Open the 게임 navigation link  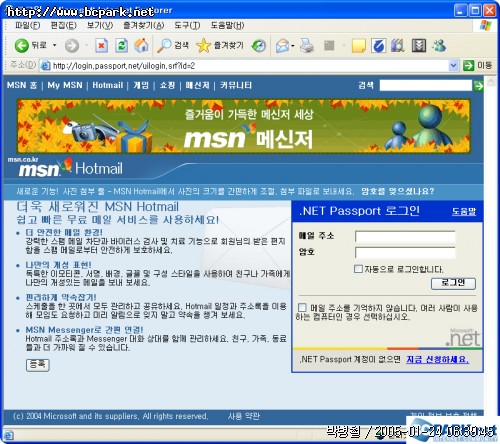coord(141,85)
